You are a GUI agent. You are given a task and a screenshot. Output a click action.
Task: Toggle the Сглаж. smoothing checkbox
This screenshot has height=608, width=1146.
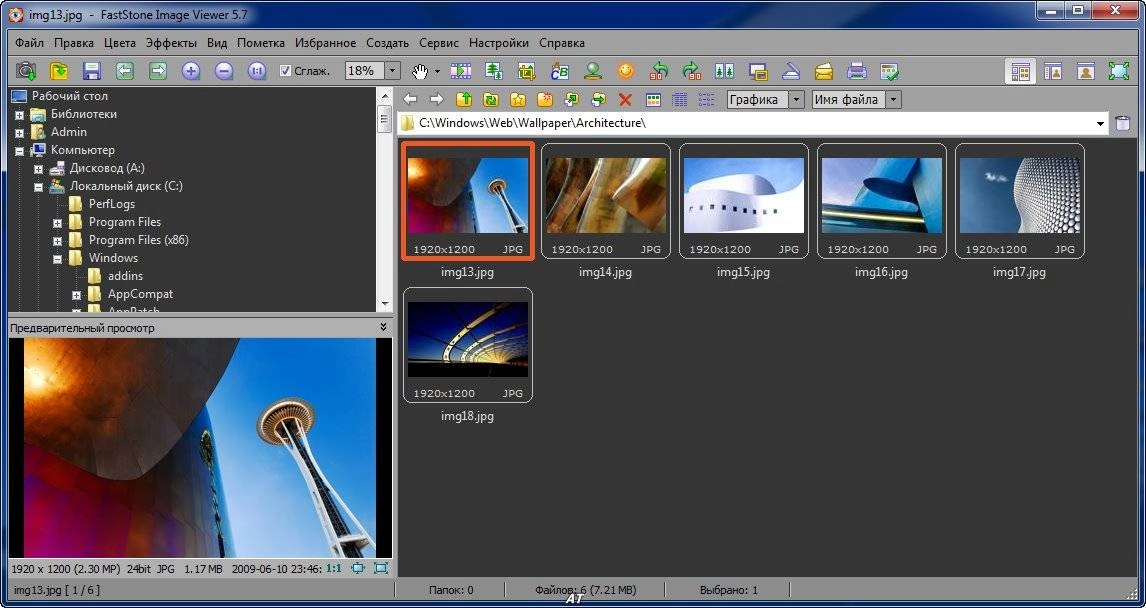(x=286, y=71)
